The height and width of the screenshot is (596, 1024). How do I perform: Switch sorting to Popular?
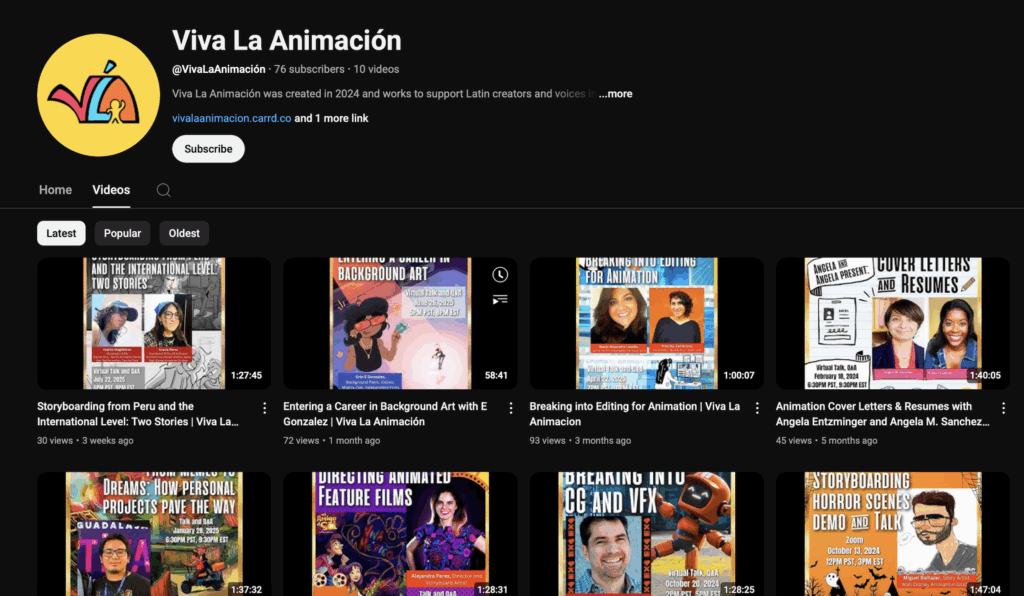[122, 233]
